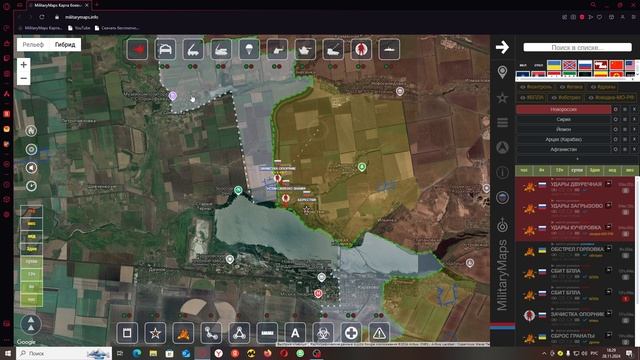The image size is (640, 360).
Task: Select the warship icon in top toolbar
Action: pyautogui.click(x=389, y=49)
